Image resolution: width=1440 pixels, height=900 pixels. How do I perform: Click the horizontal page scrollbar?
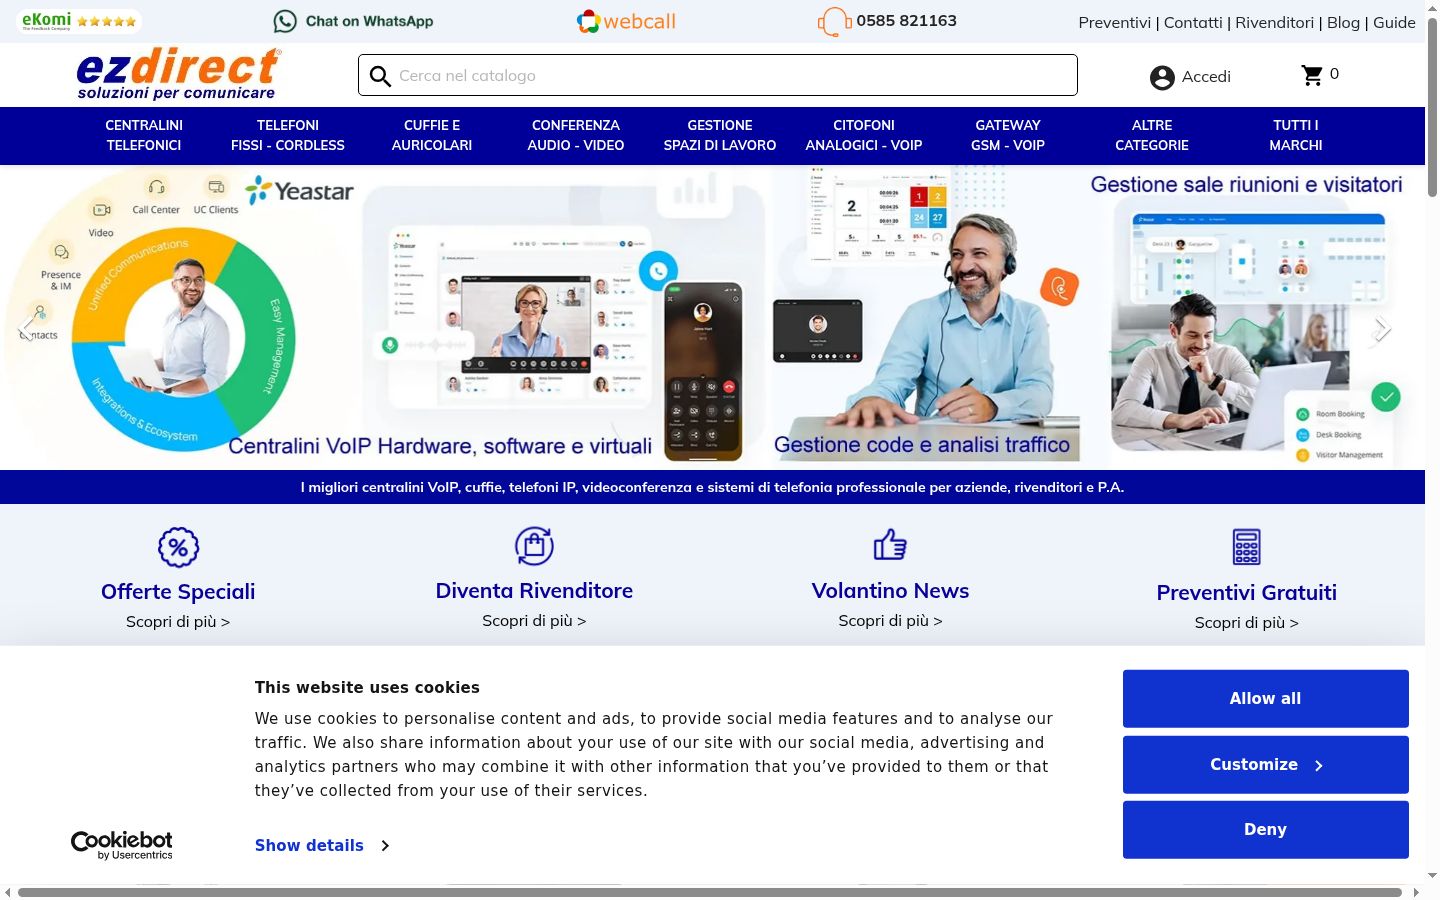710,892
